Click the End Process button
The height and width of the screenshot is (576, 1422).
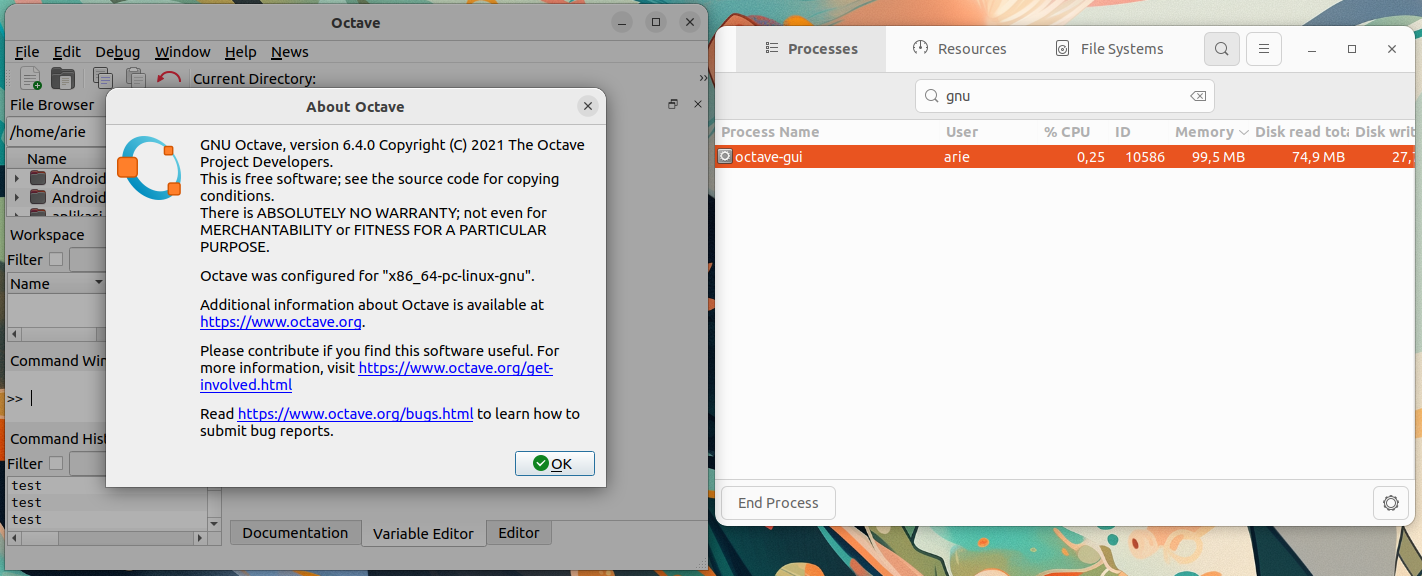(x=778, y=503)
